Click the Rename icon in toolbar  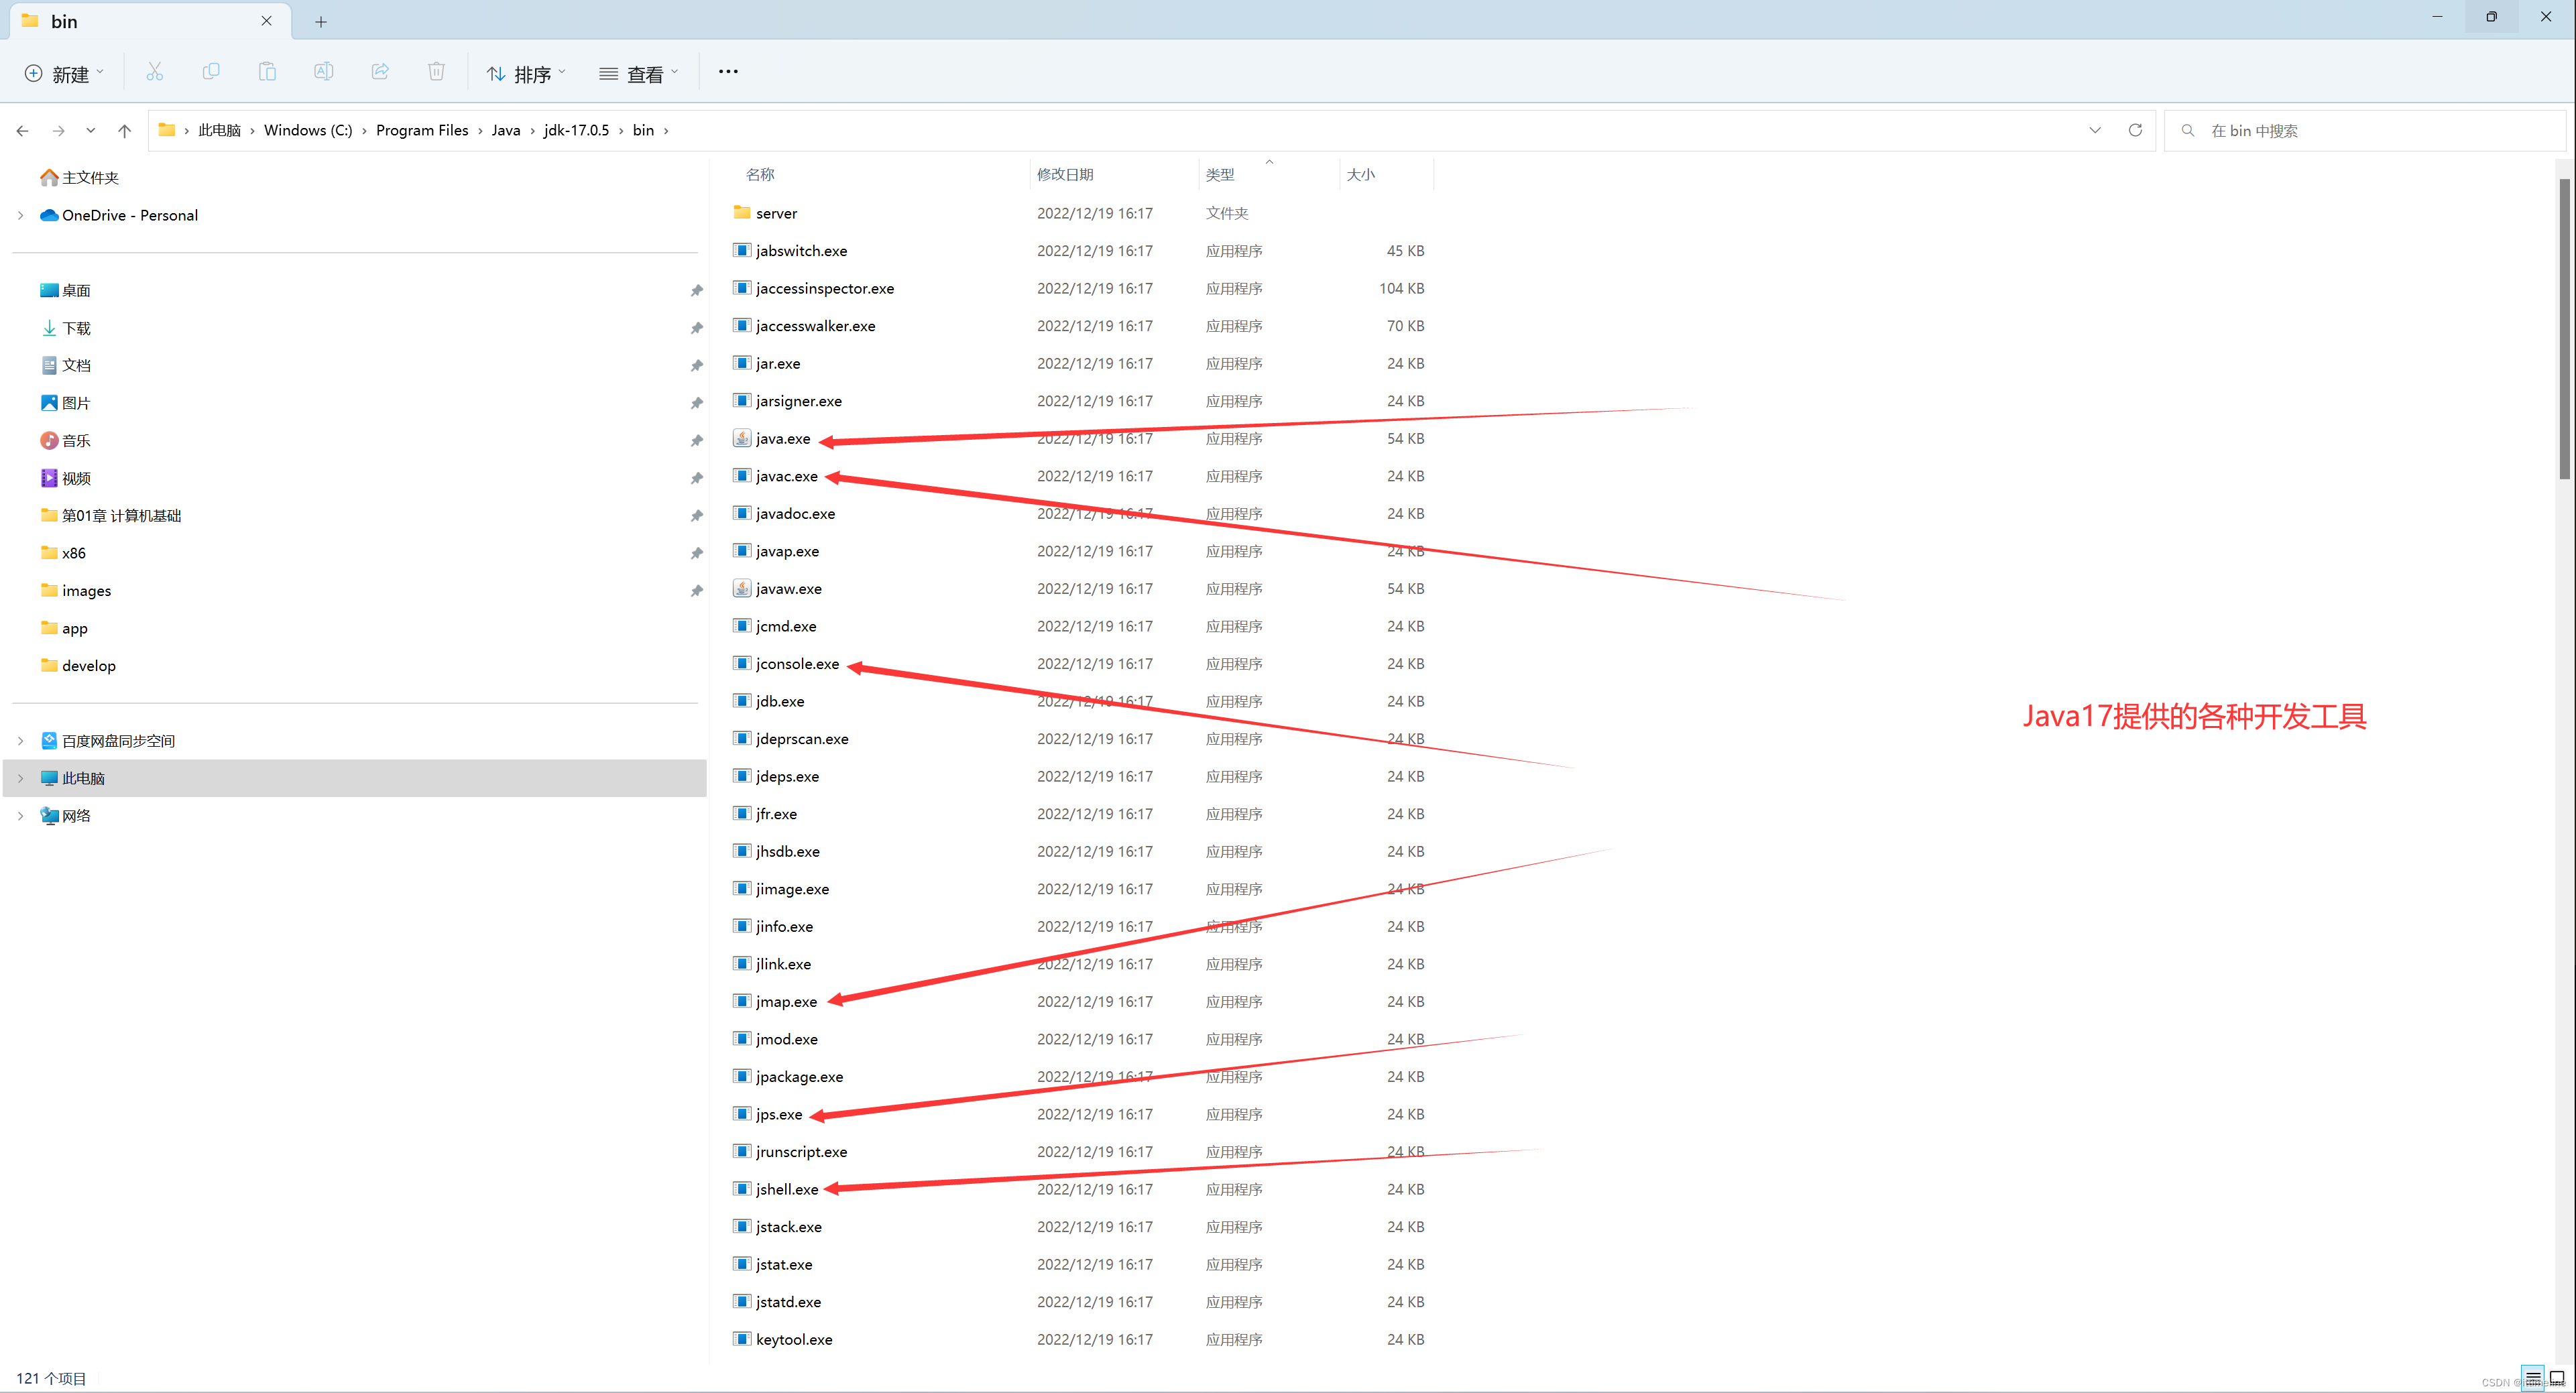(323, 72)
